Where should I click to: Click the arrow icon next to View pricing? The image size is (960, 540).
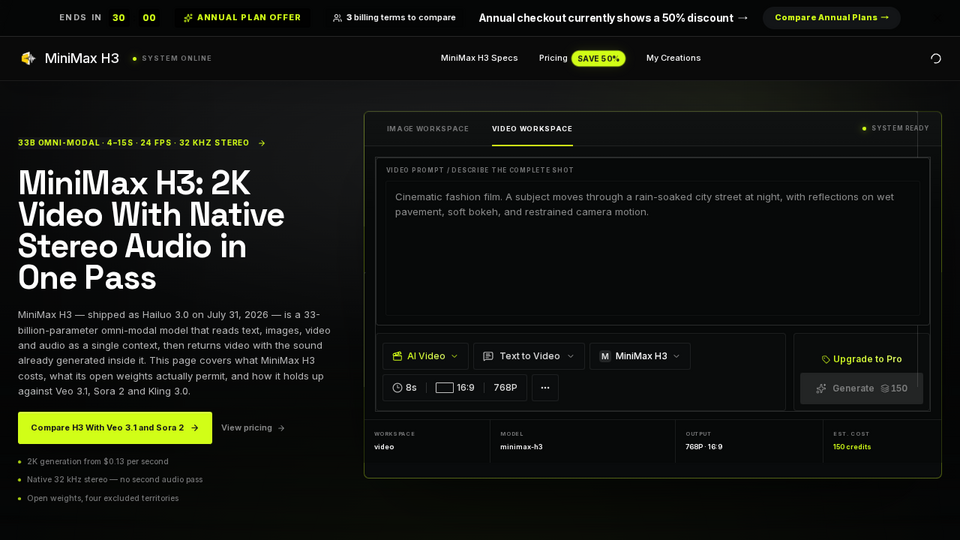281,428
